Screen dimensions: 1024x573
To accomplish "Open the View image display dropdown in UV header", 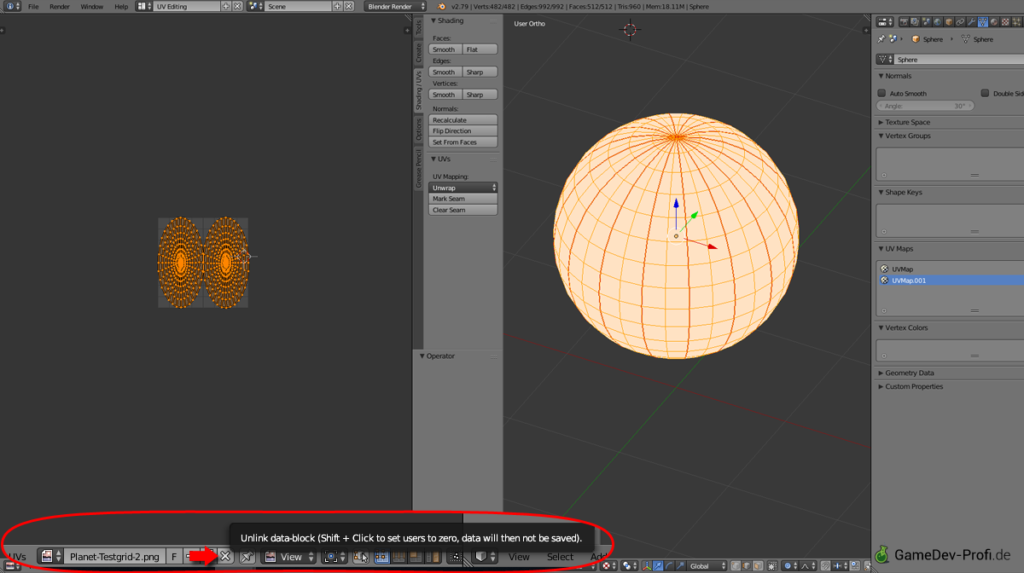I will tap(289, 557).
